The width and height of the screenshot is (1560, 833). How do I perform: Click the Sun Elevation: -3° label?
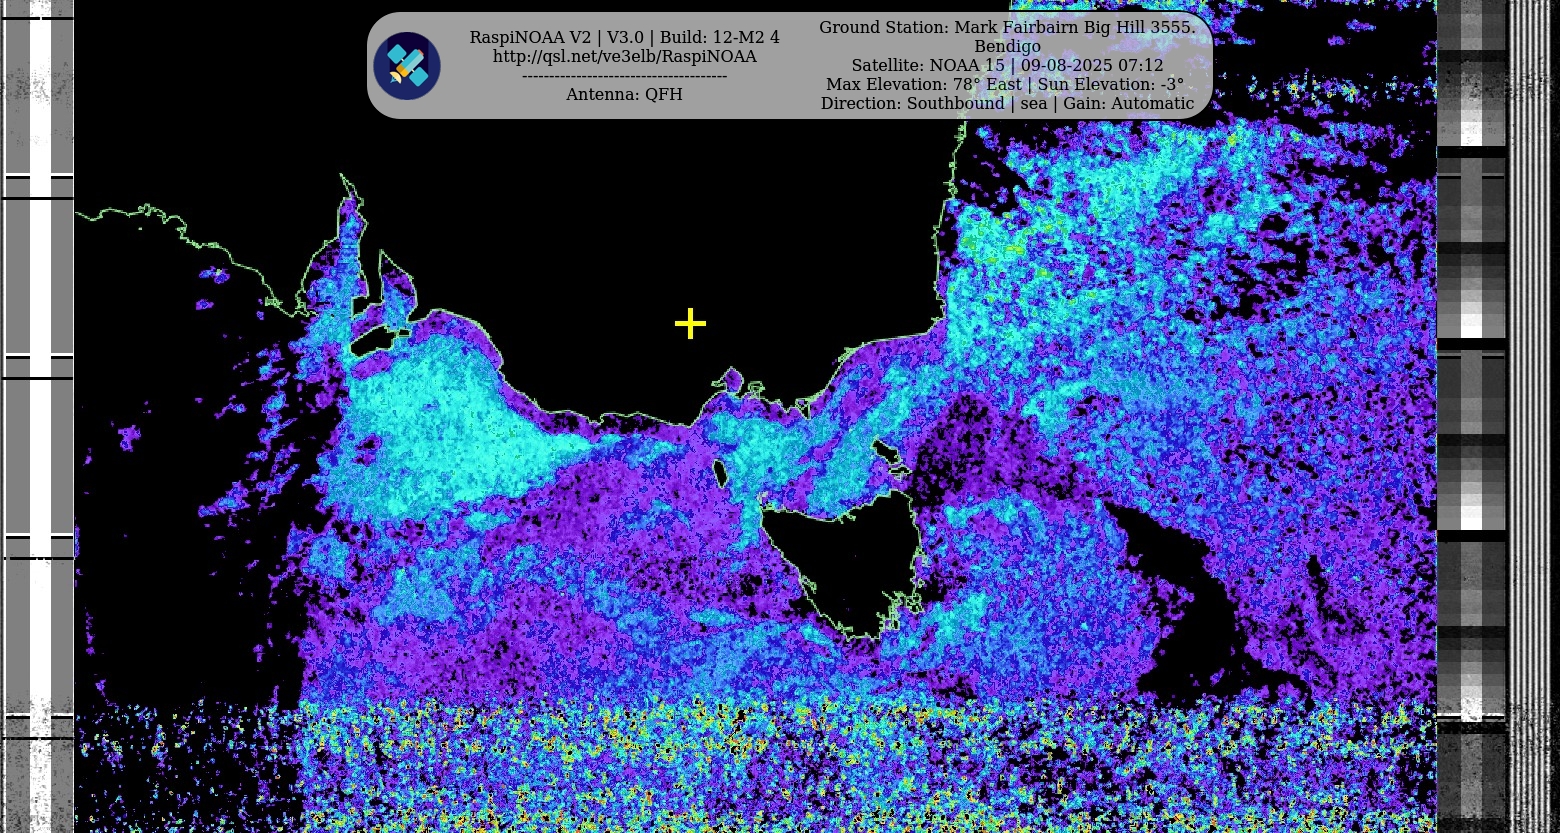[1110, 85]
